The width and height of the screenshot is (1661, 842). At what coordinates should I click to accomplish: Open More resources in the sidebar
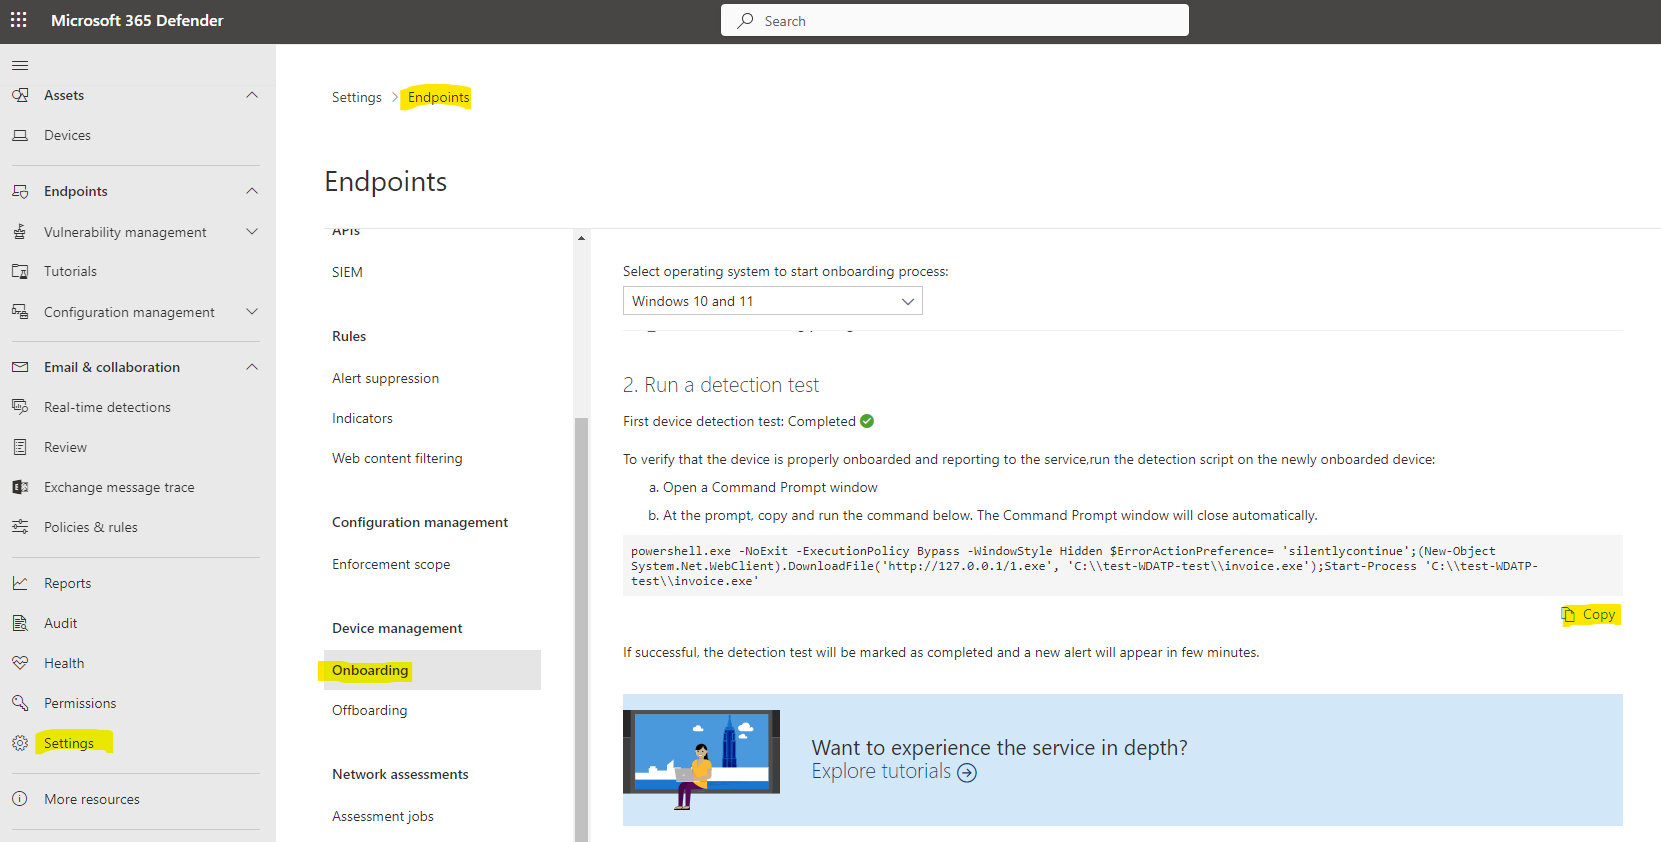(x=92, y=799)
